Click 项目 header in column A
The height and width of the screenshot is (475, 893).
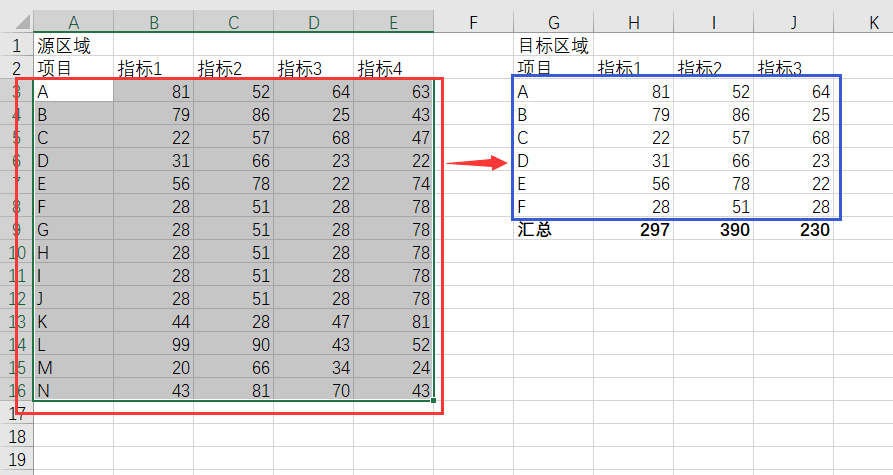point(73,68)
